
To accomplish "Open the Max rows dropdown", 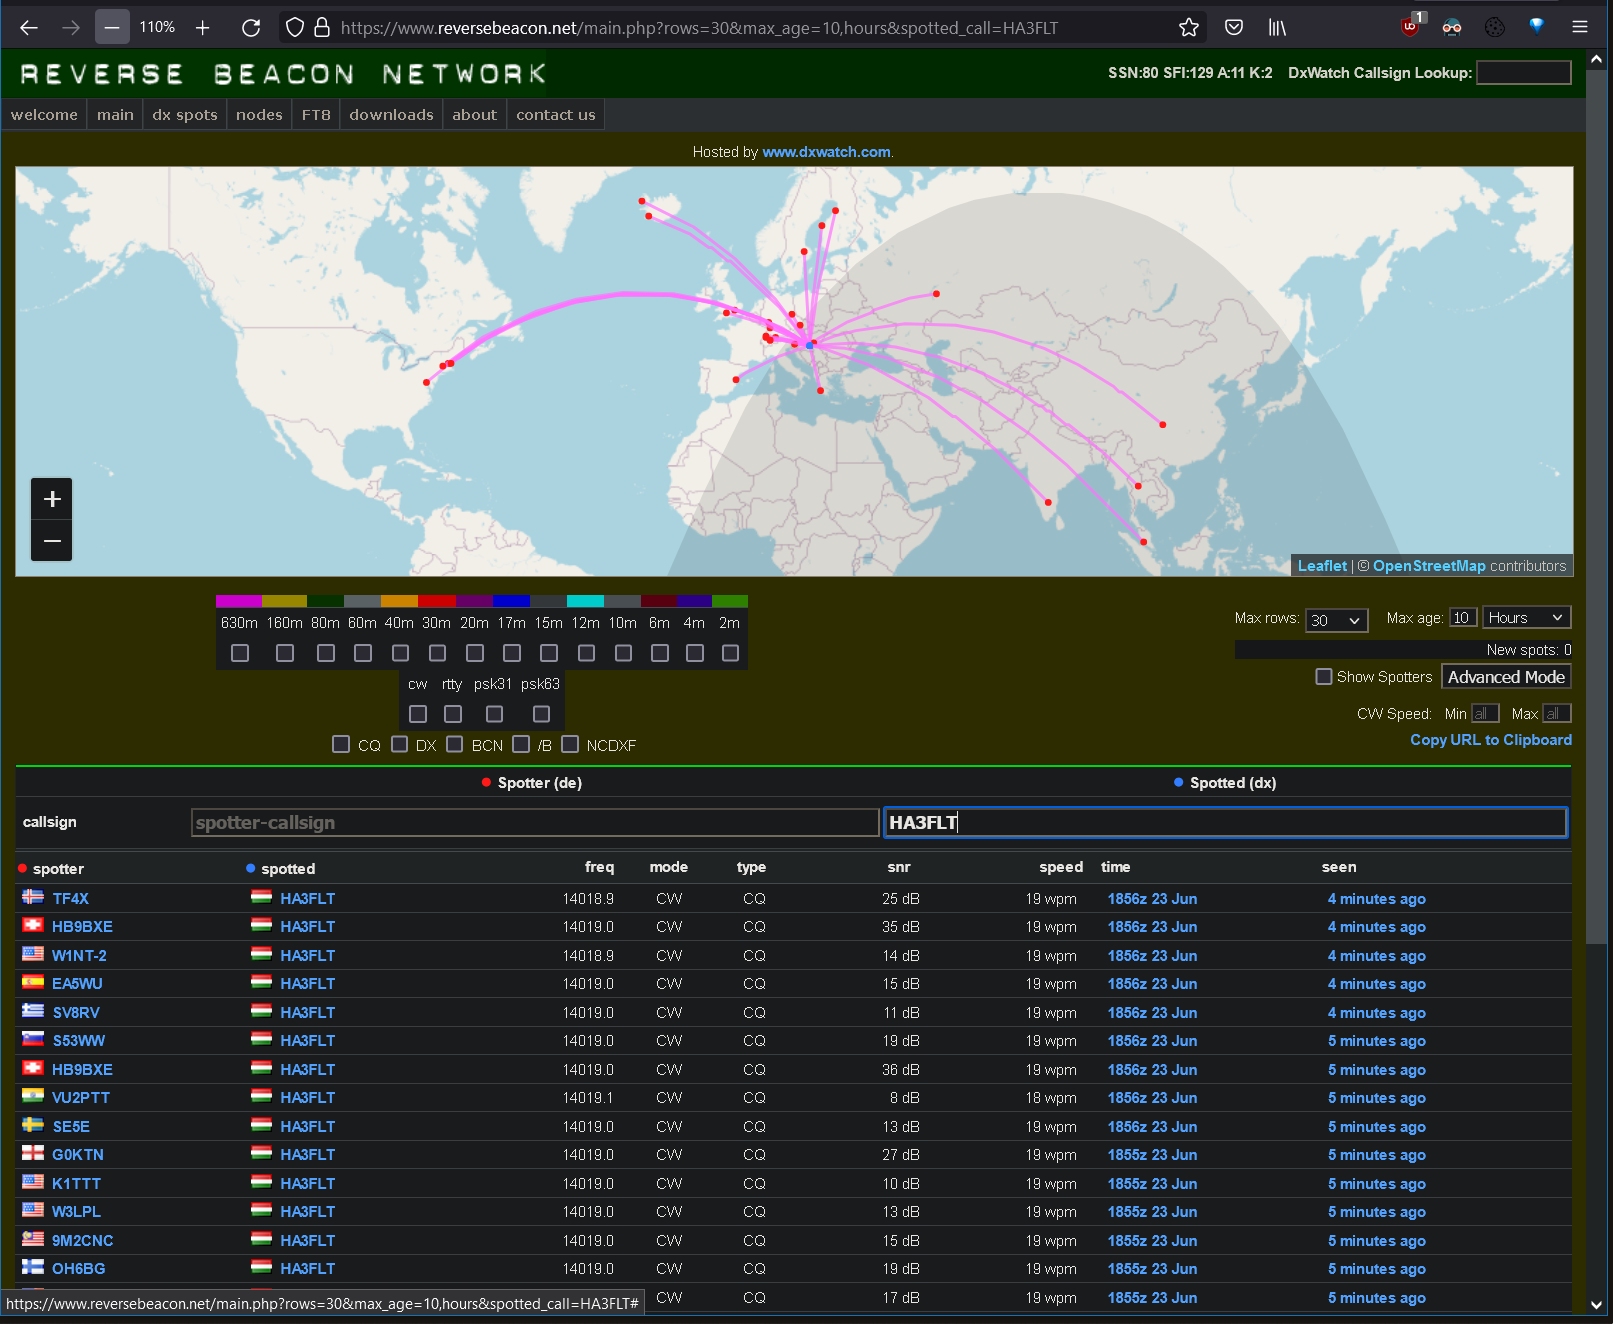I will [x=1336, y=620].
